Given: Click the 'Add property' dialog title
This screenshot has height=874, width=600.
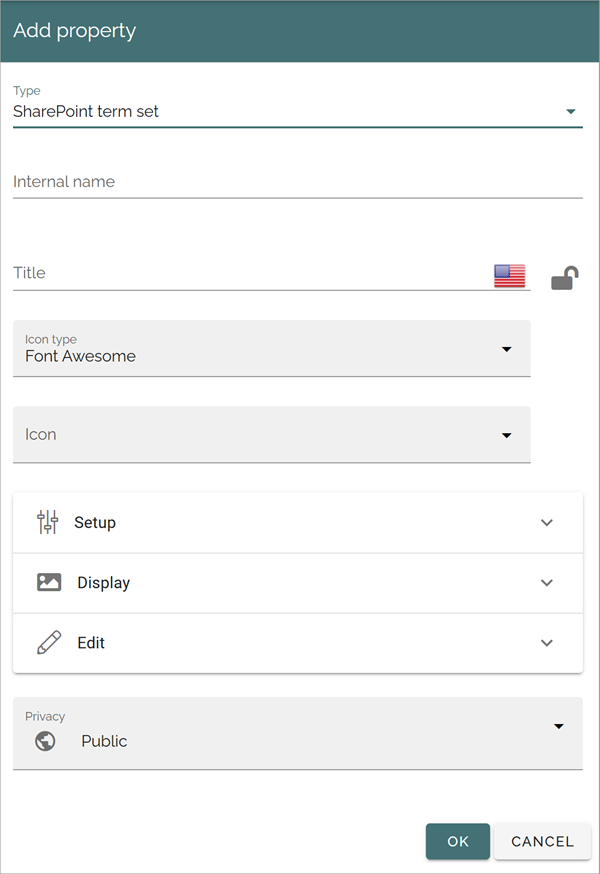Looking at the screenshot, I should pyautogui.click(x=75, y=31).
